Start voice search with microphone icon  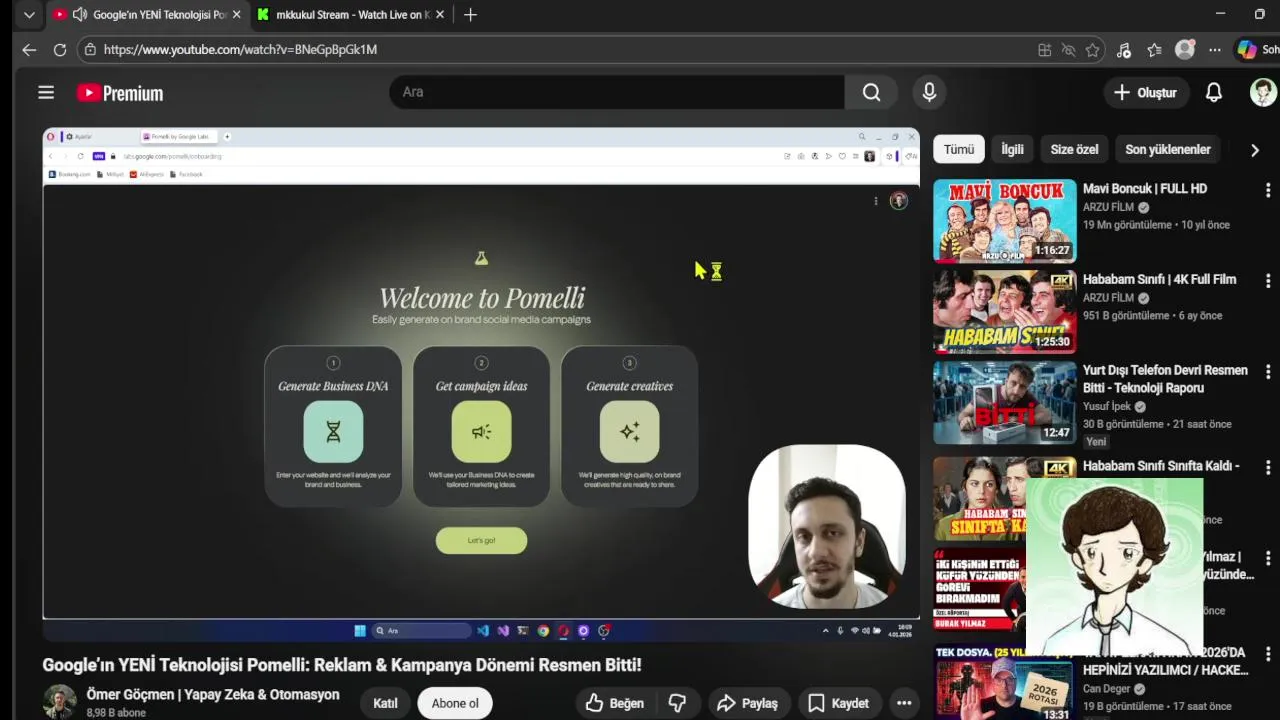click(929, 92)
